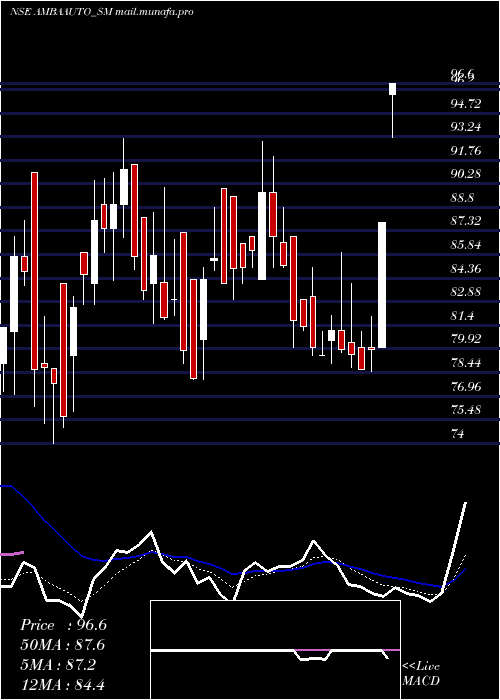Click the 75.48 price axis label
Viewport: 500px width, 700px height.
[466, 410]
